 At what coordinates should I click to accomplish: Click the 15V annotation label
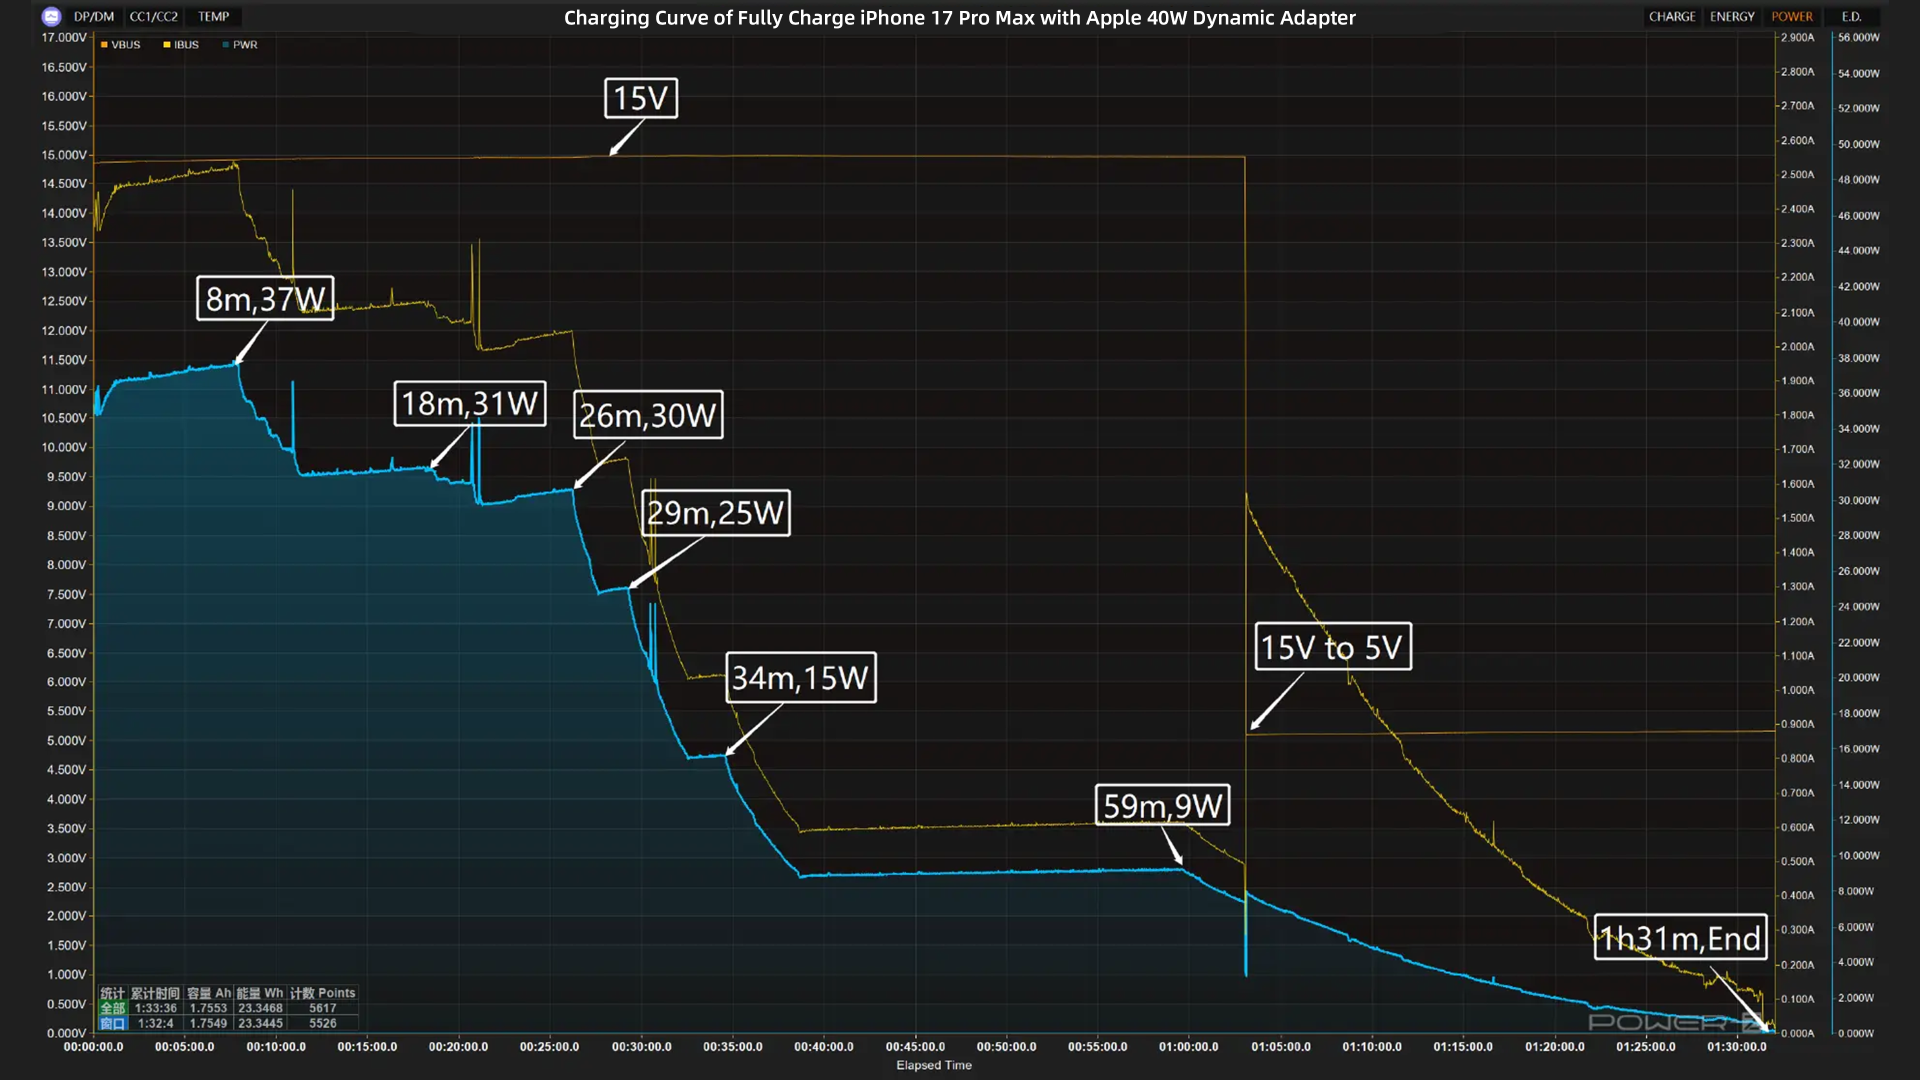tap(641, 98)
